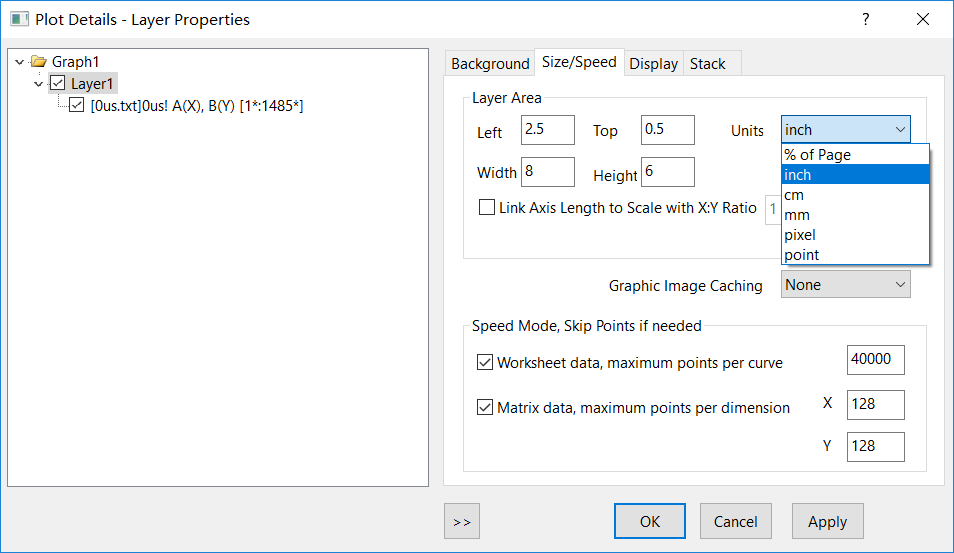
Task: Click the double-arrow expand panel button
Action: coord(461,521)
